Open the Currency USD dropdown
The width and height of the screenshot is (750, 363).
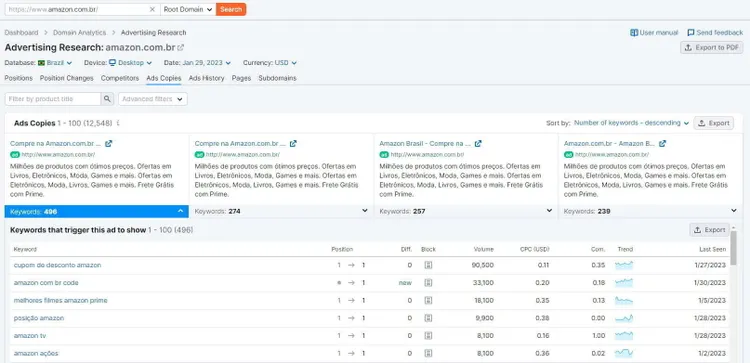[286, 63]
